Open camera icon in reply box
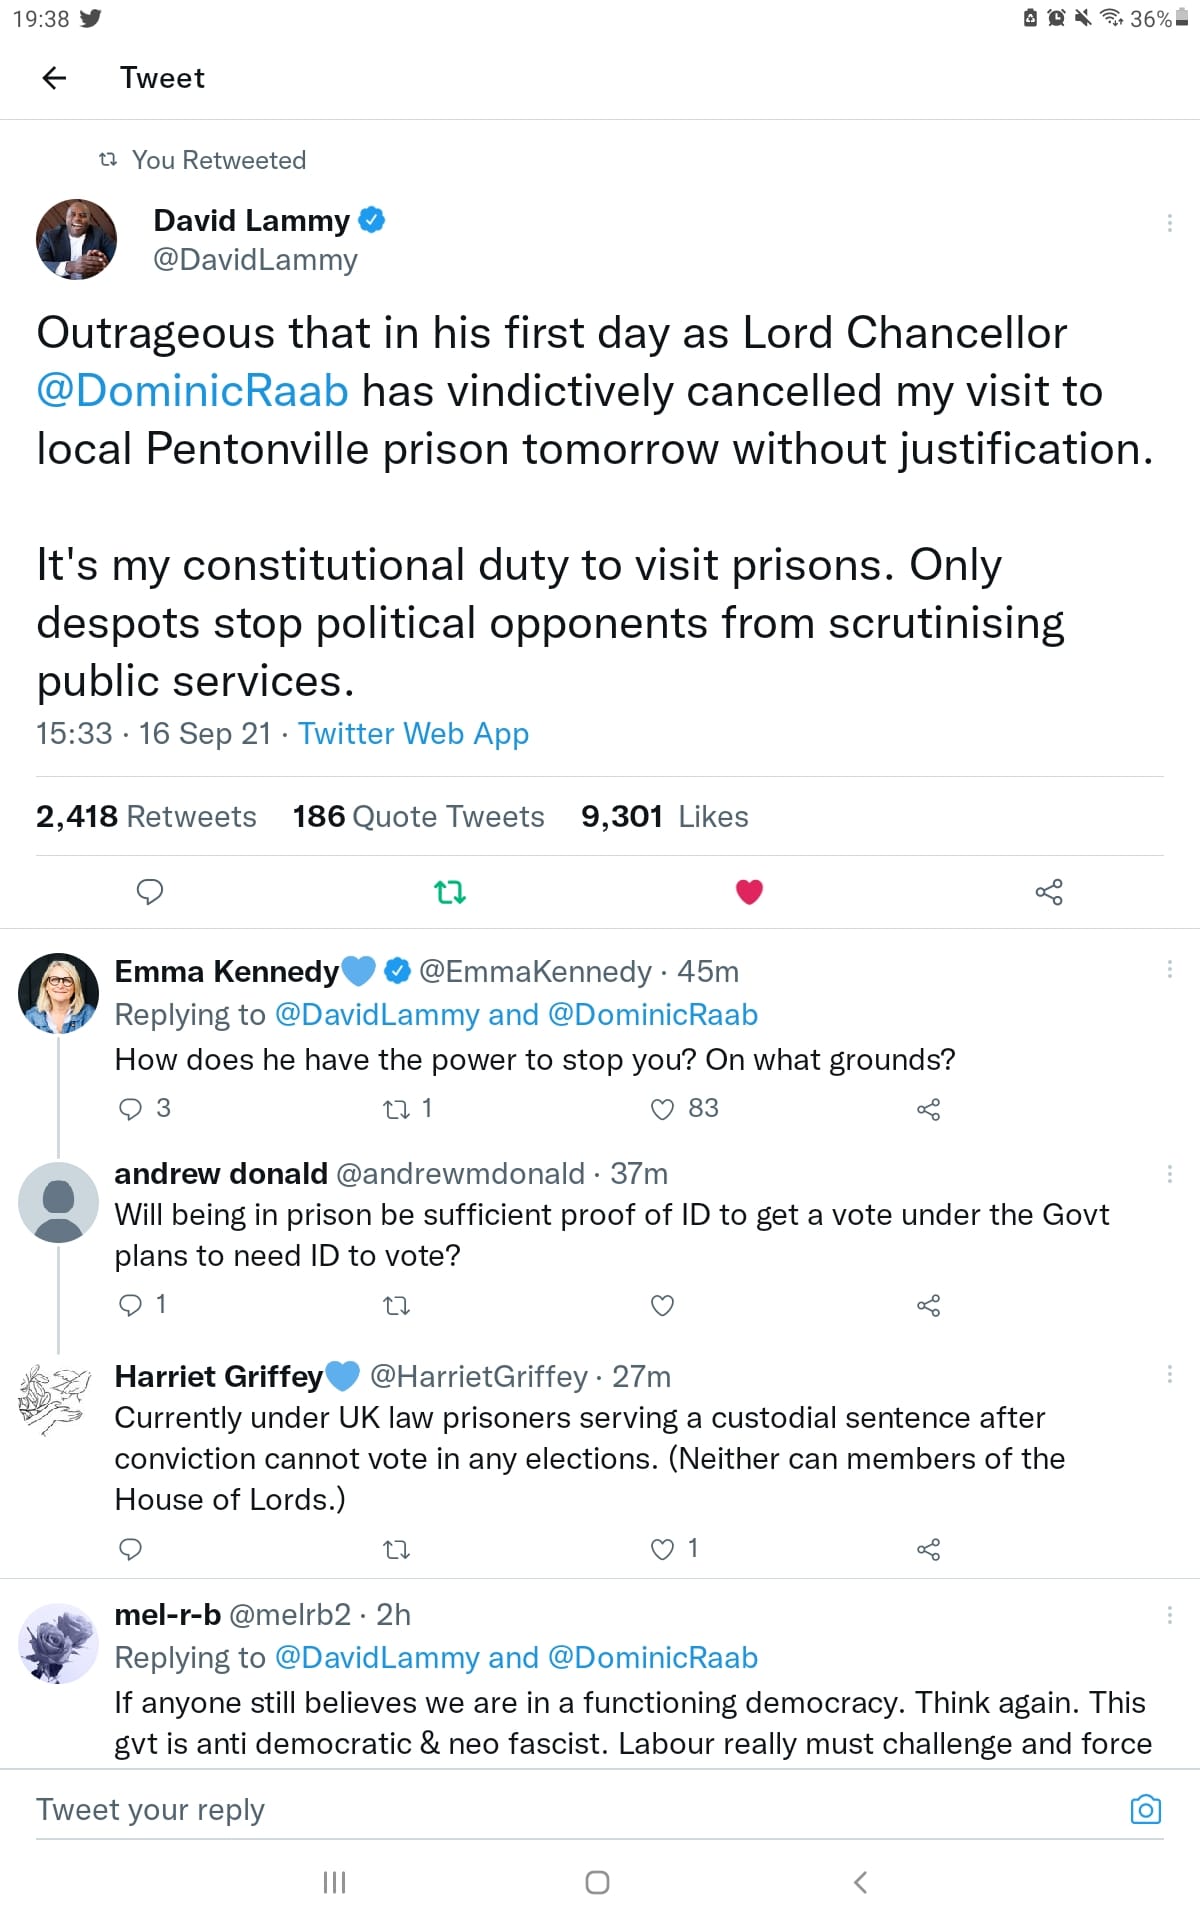 coord(1145,1809)
